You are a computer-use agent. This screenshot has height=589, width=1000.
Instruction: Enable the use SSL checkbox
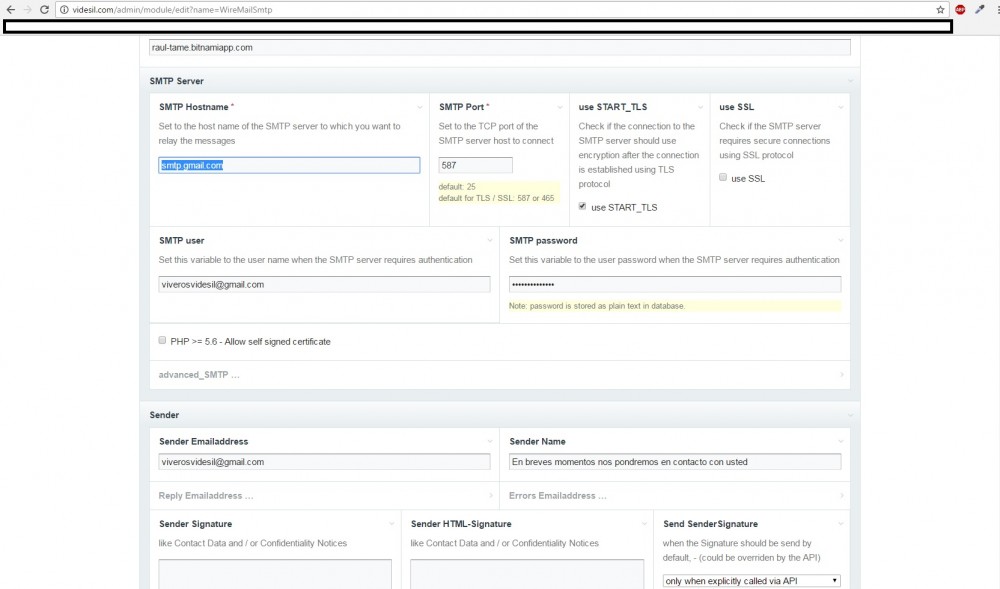pyautogui.click(x=723, y=178)
